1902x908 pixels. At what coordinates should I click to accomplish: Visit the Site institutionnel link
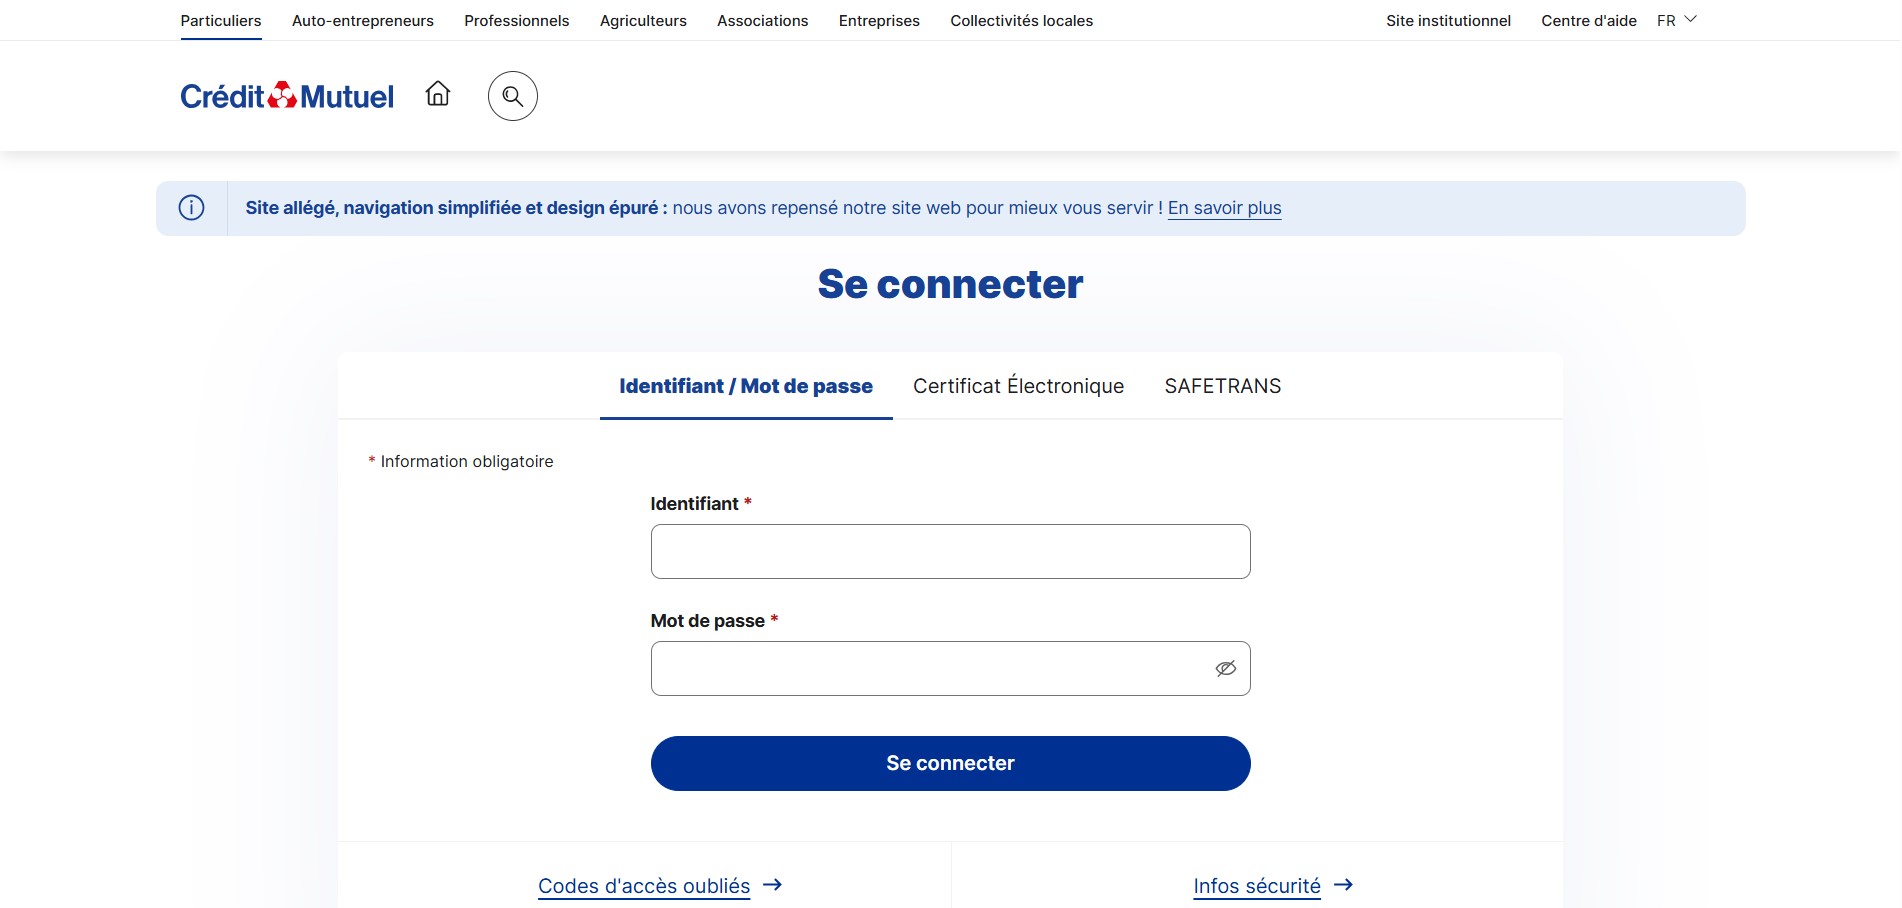click(1448, 20)
